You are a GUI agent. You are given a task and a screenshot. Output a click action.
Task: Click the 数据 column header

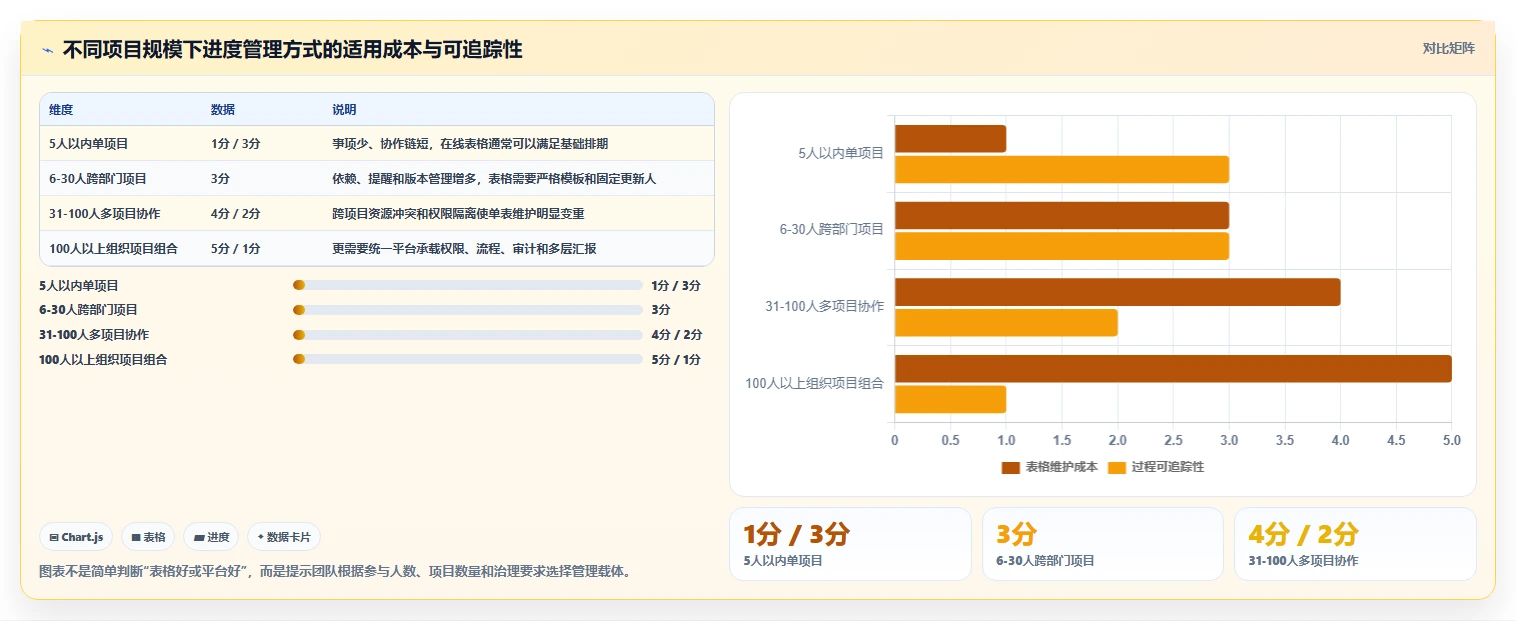coord(223,110)
